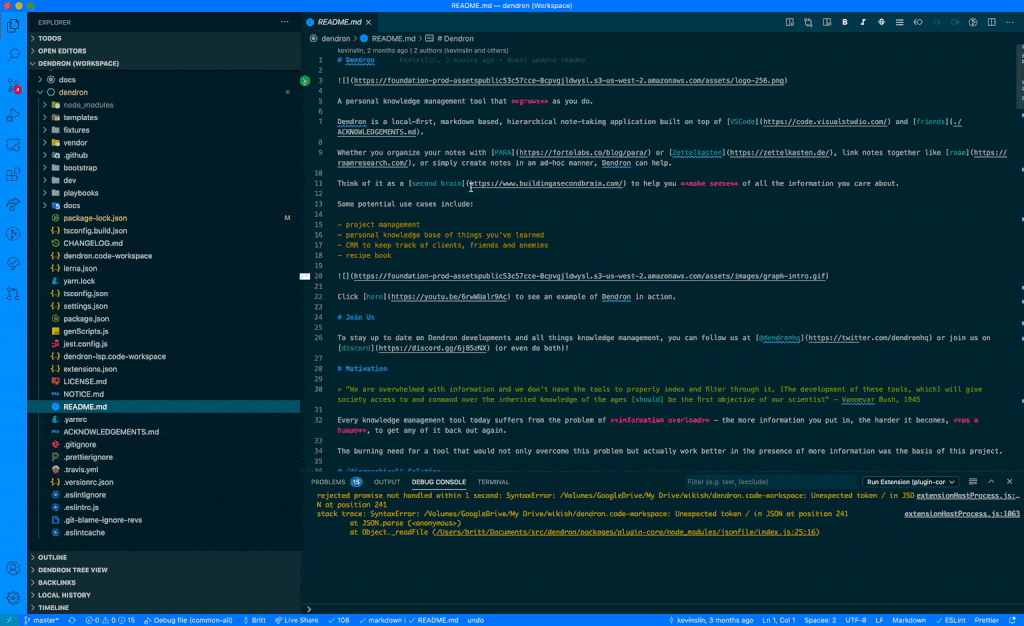The height and width of the screenshot is (626, 1024).
Task: Click the Live Share status bar item
Action: pos(296,620)
